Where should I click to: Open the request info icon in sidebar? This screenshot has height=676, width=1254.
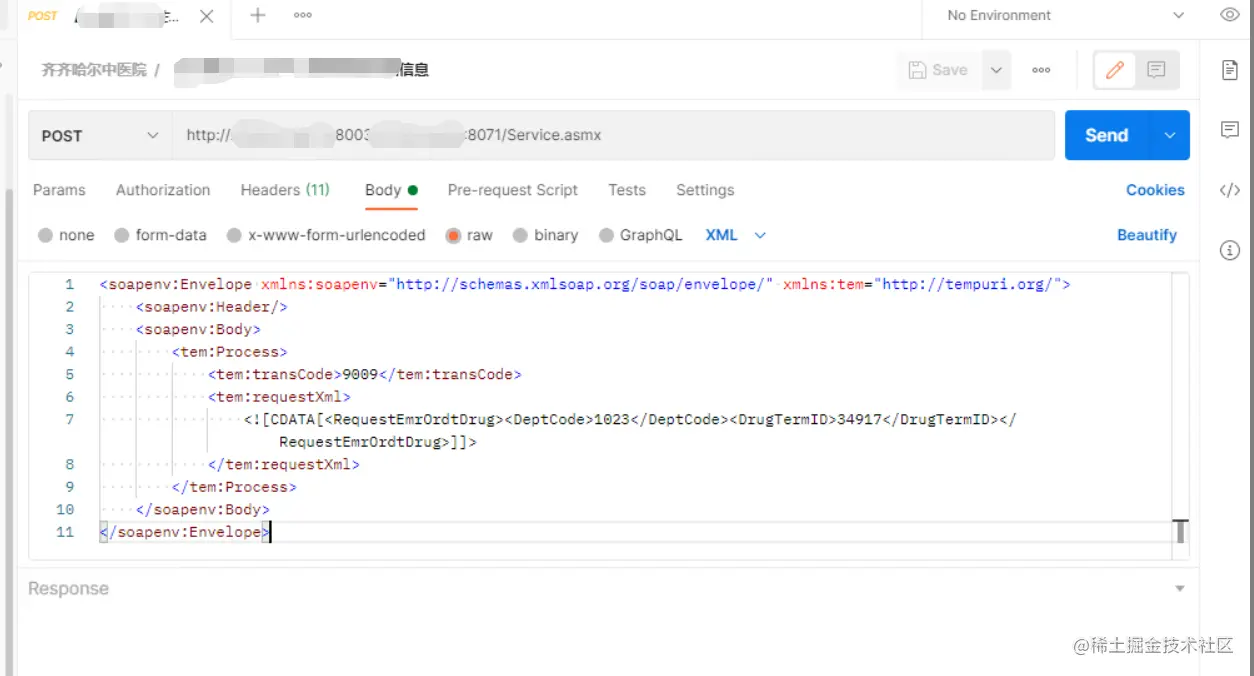[1230, 250]
